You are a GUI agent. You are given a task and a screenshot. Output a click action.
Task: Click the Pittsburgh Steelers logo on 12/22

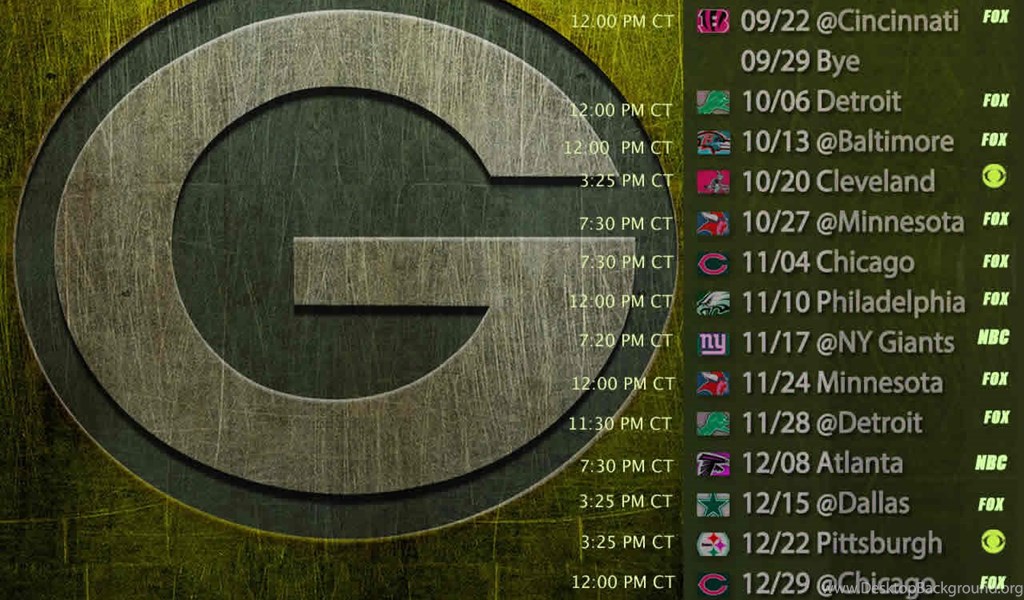[713, 544]
